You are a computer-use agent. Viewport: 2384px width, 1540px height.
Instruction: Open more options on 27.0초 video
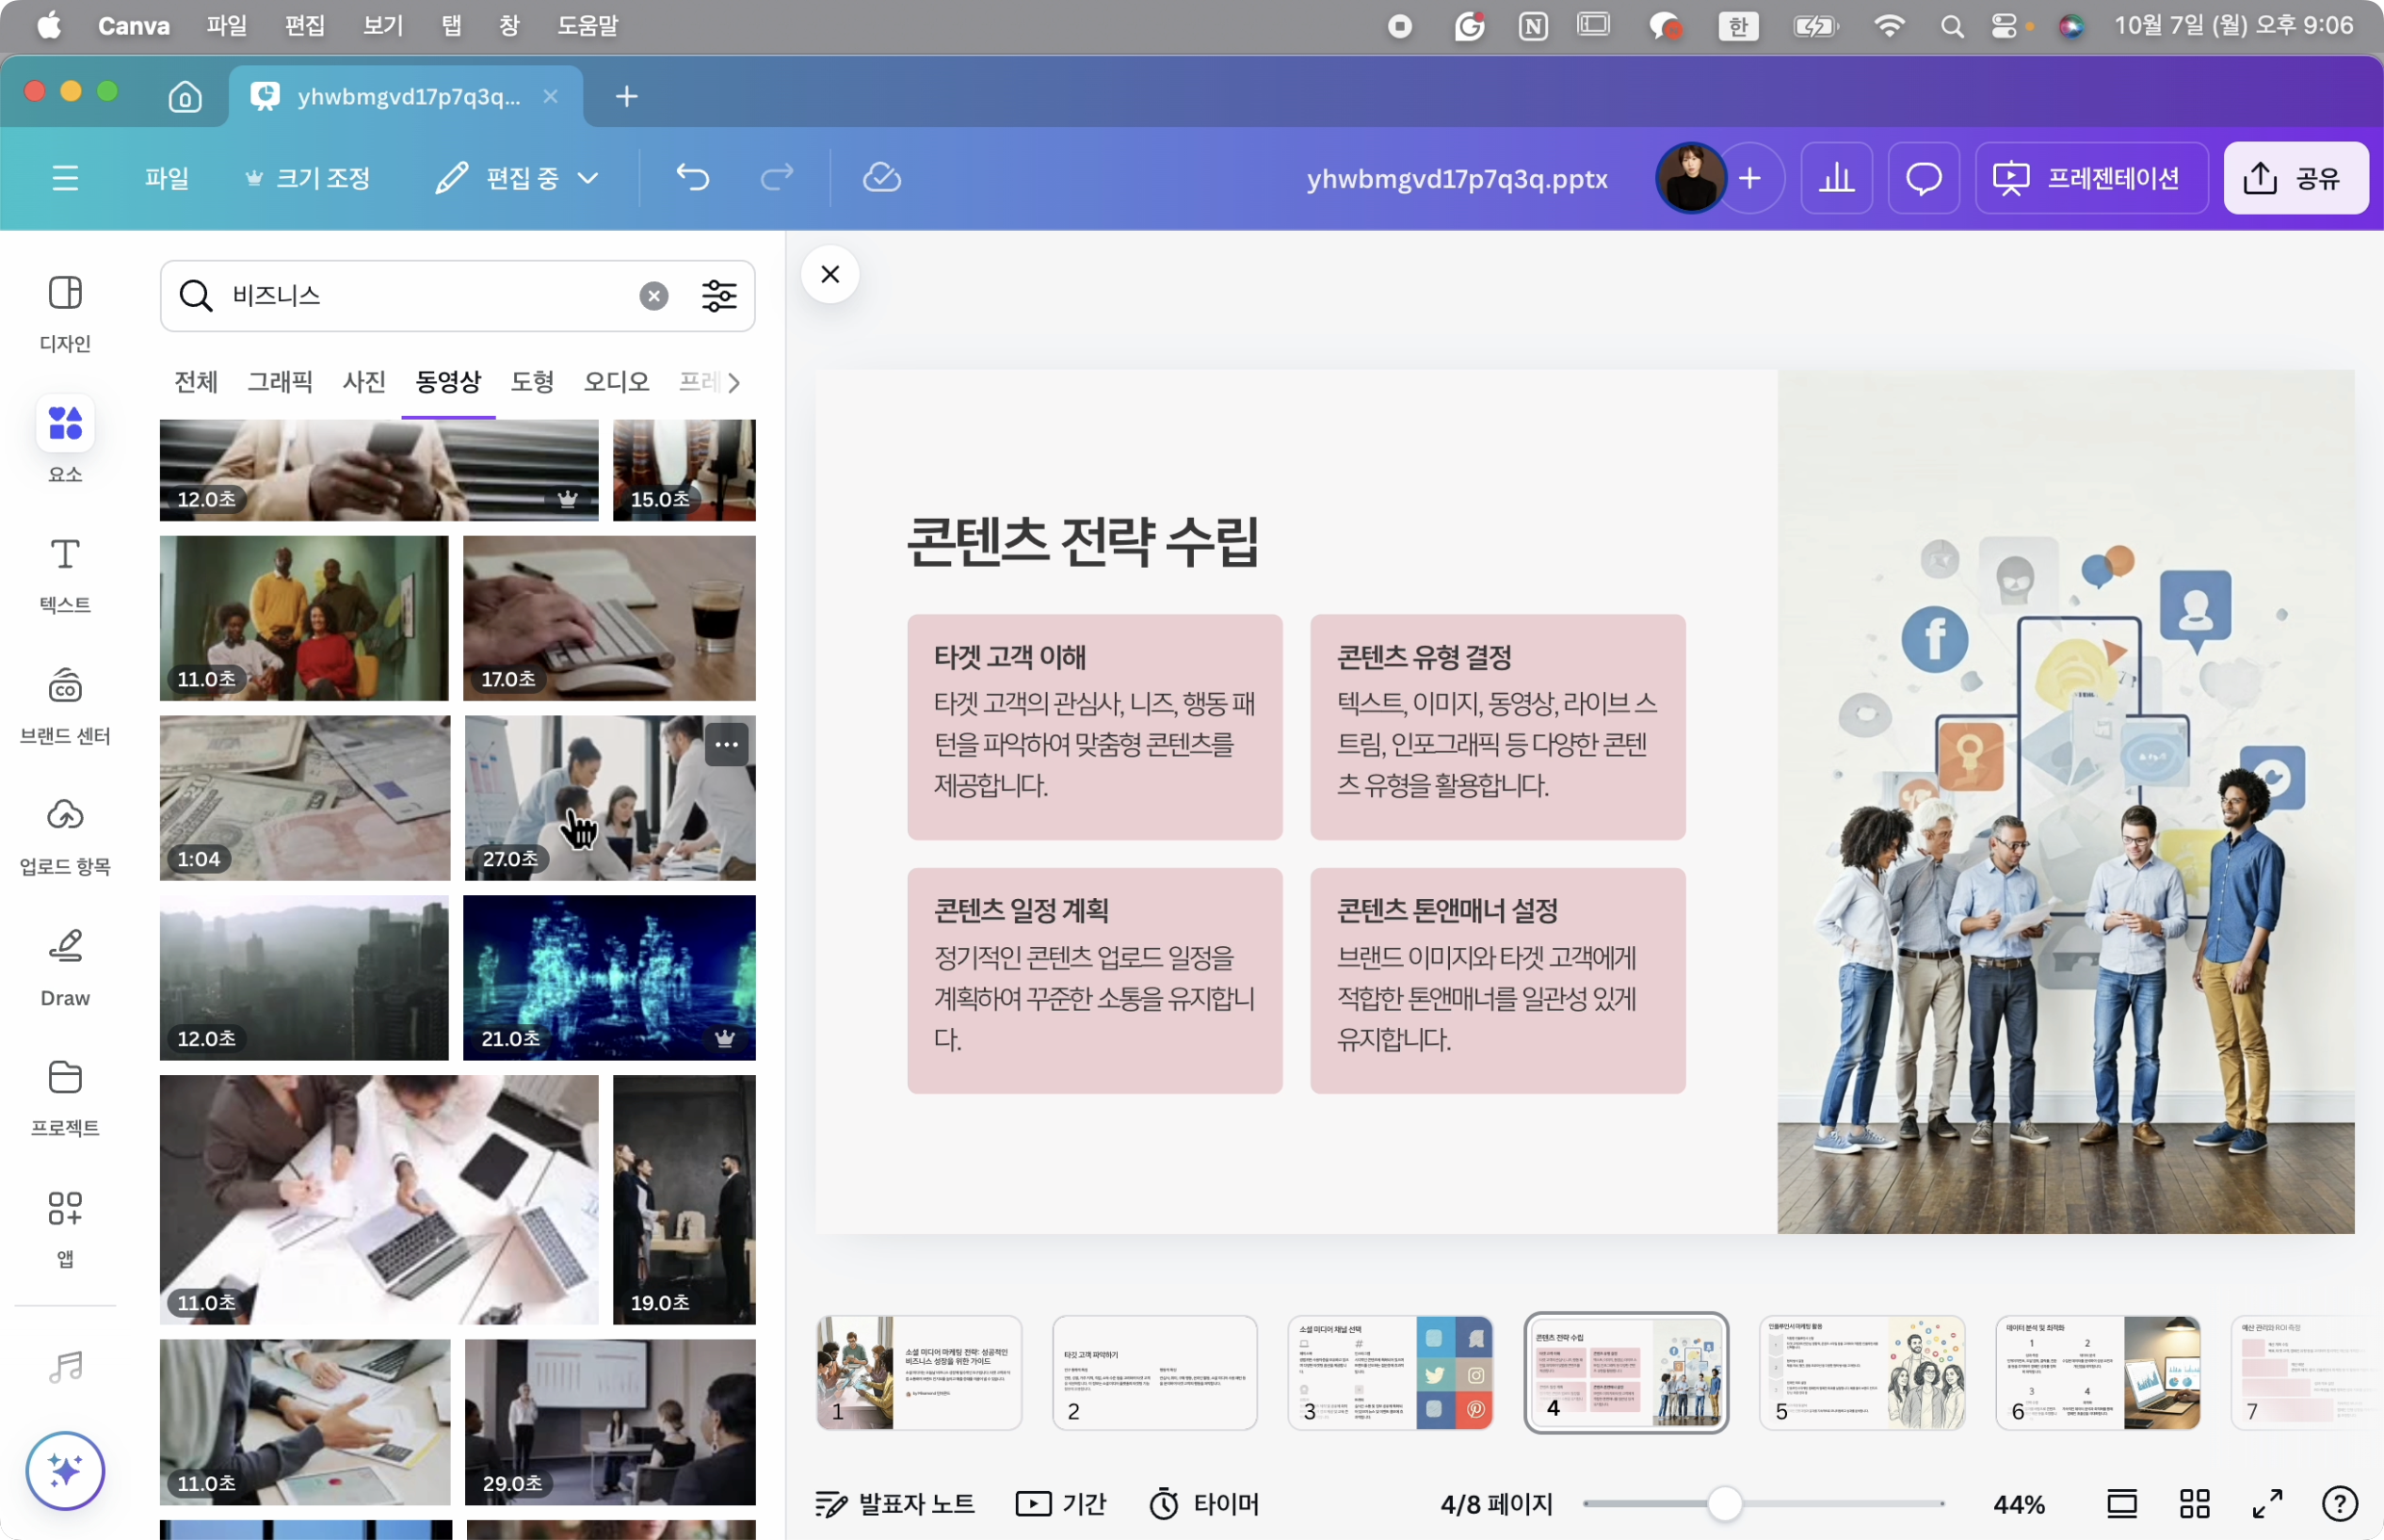(x=726, y=745)
